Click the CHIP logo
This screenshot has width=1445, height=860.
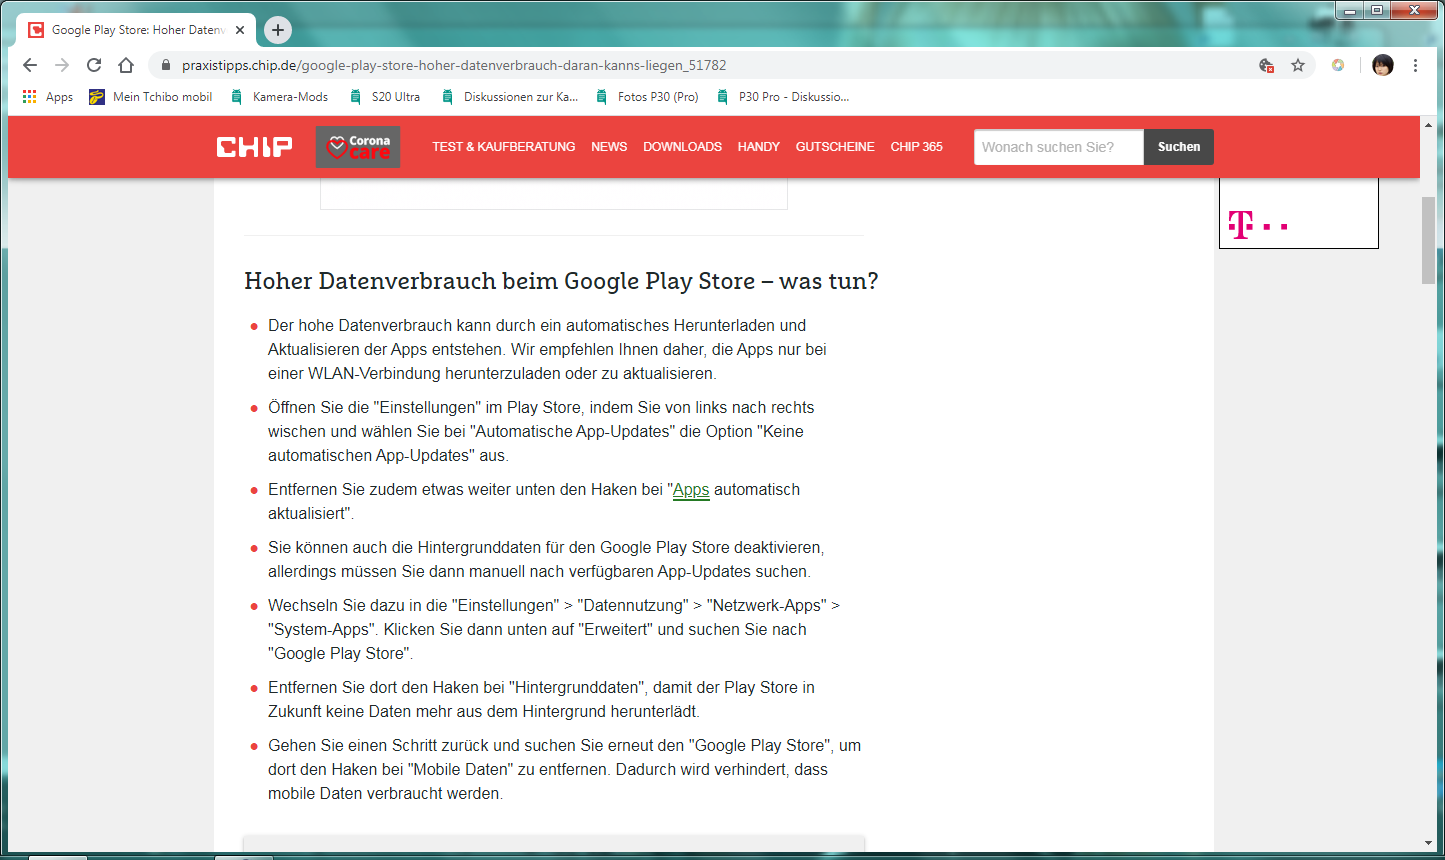255,147
